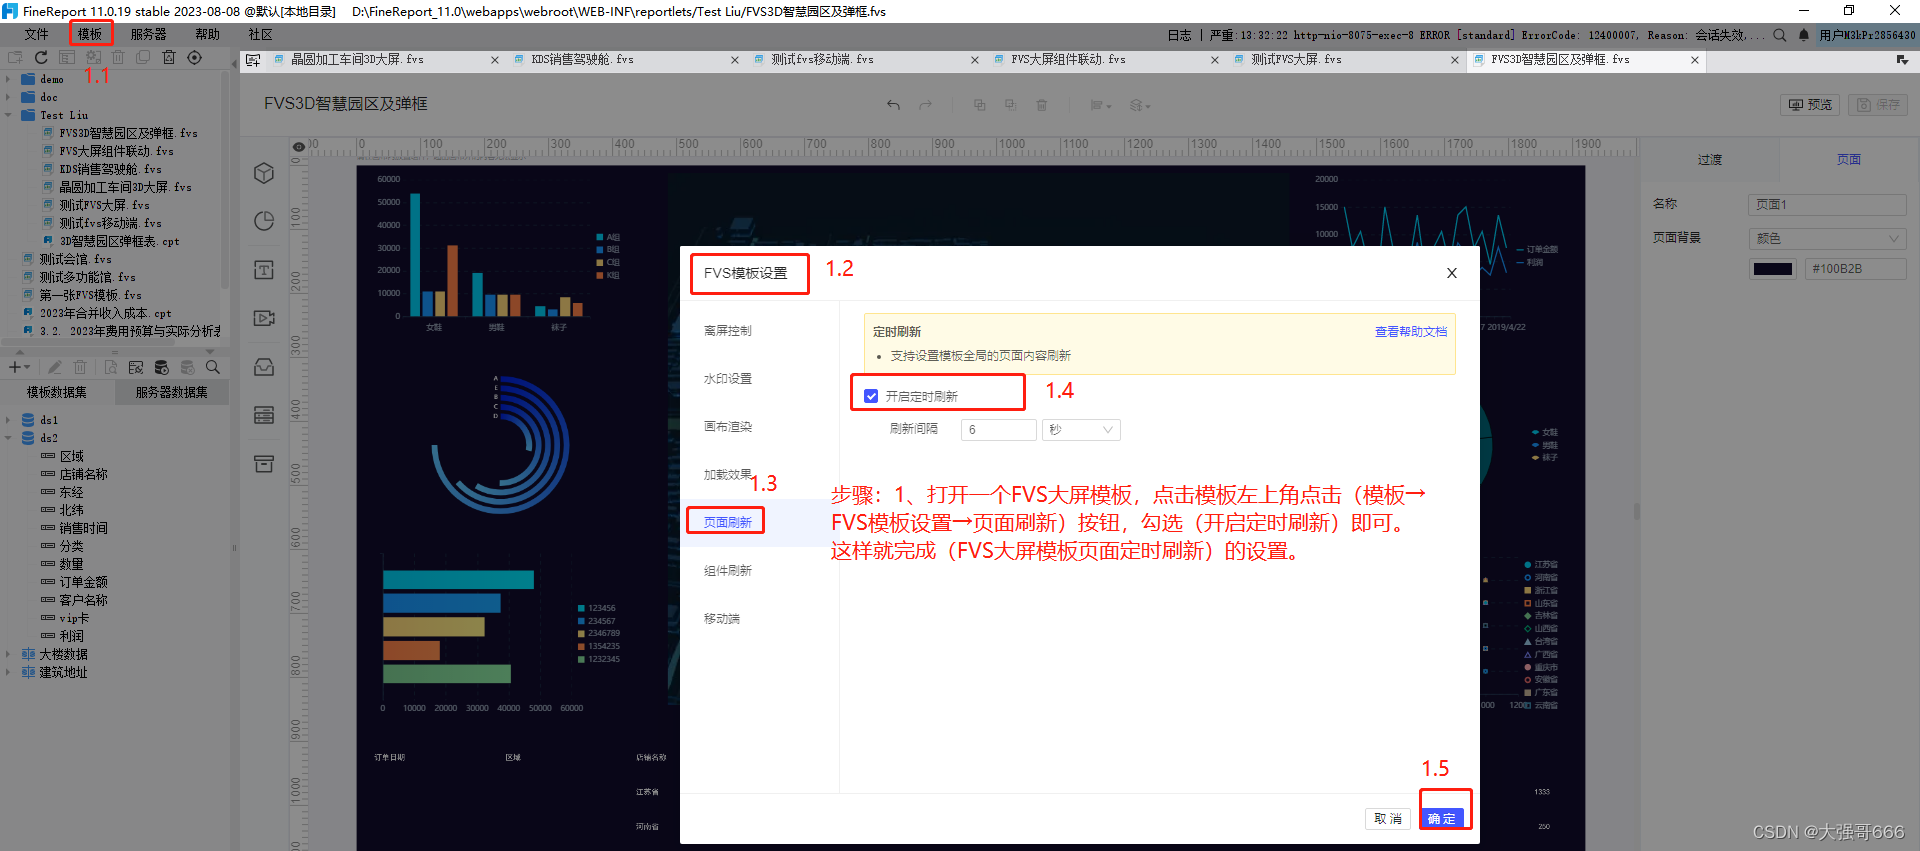Image resolution: width=1920 pixels, height=851 pixels.
Task: Select 水印设置 in settings dialog
Action: (728, 379)
